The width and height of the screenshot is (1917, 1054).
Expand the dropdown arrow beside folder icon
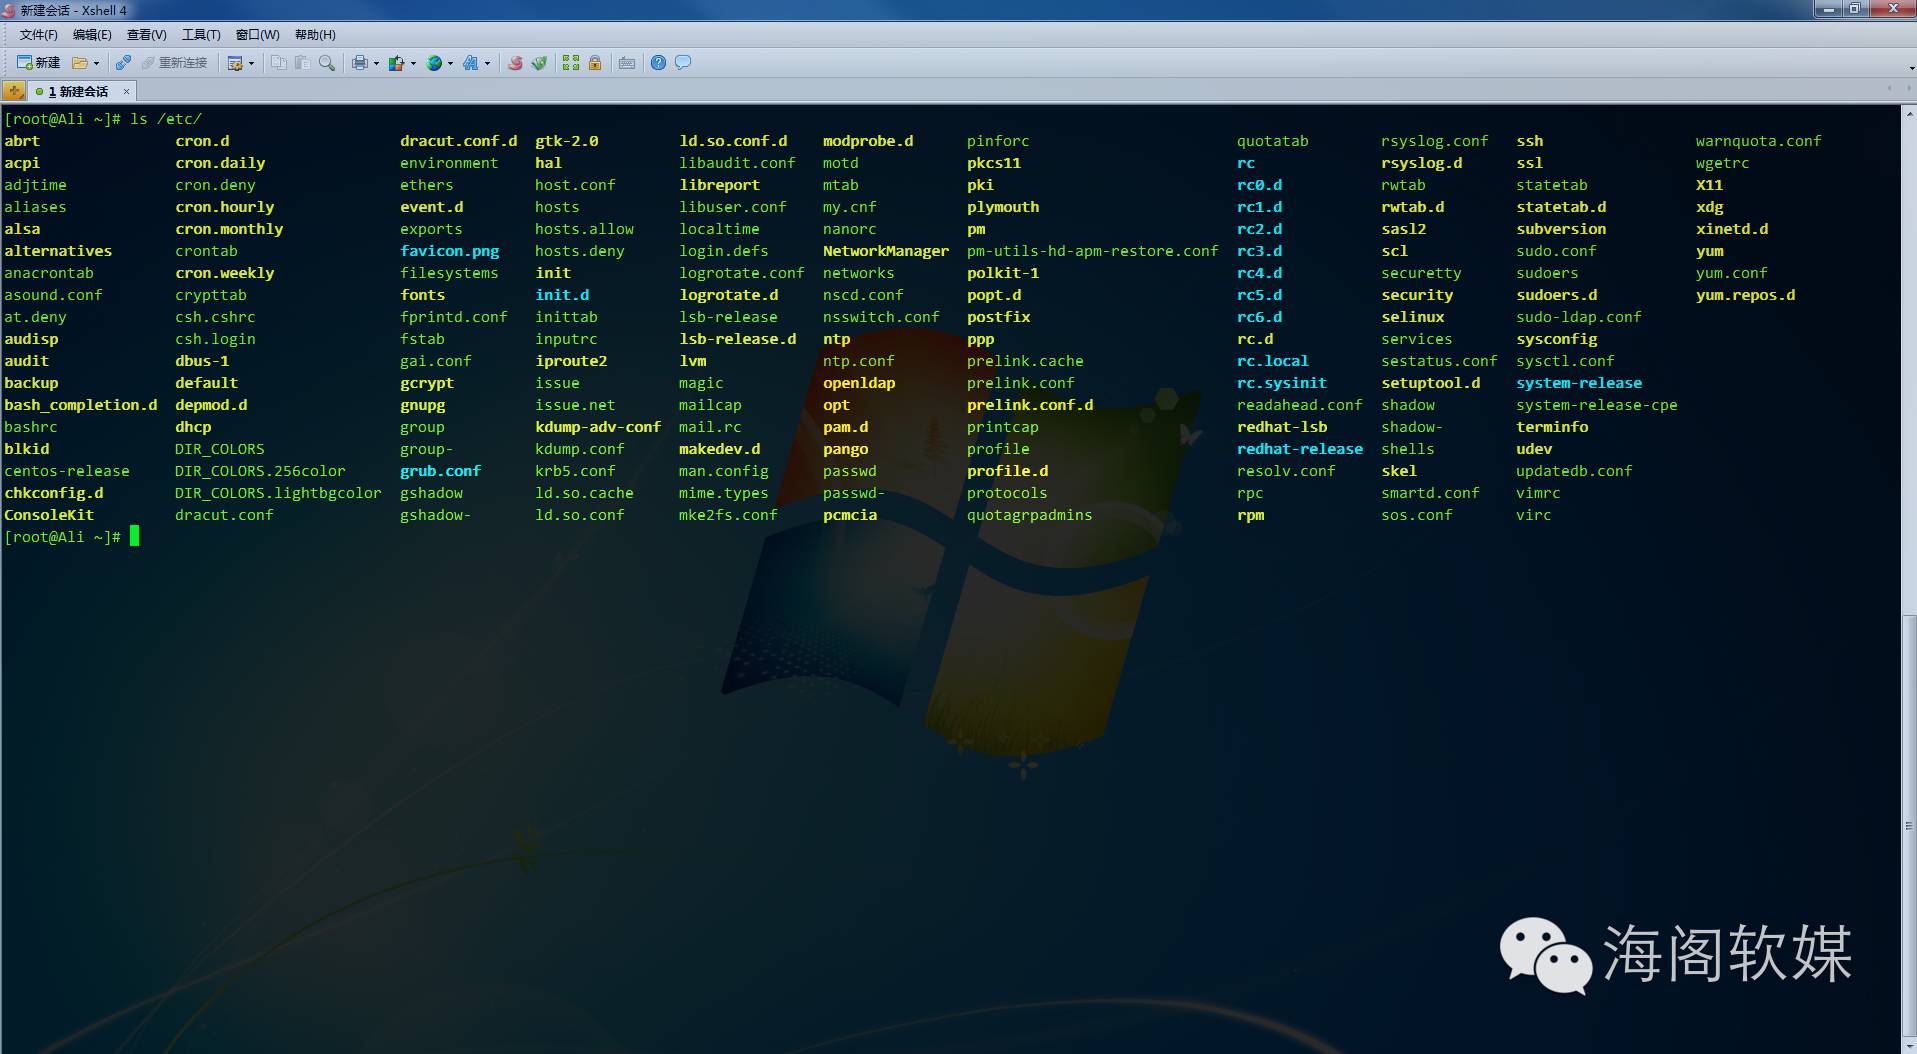point(96,63)
